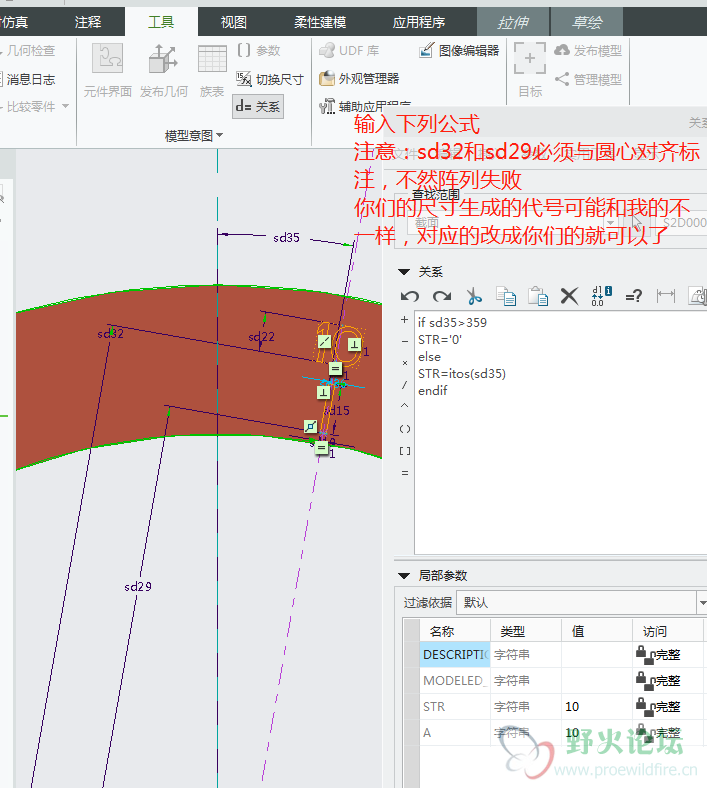Open the 草绘 contextual tab

pyautogui.click(x=587, y=22)
